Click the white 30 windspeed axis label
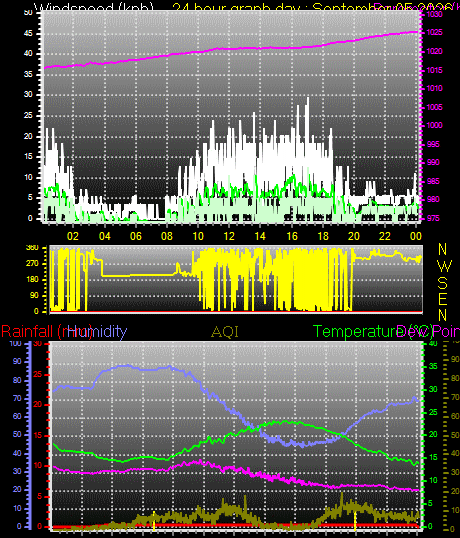This screenshot has height=538, width=460. pos(28,95)
